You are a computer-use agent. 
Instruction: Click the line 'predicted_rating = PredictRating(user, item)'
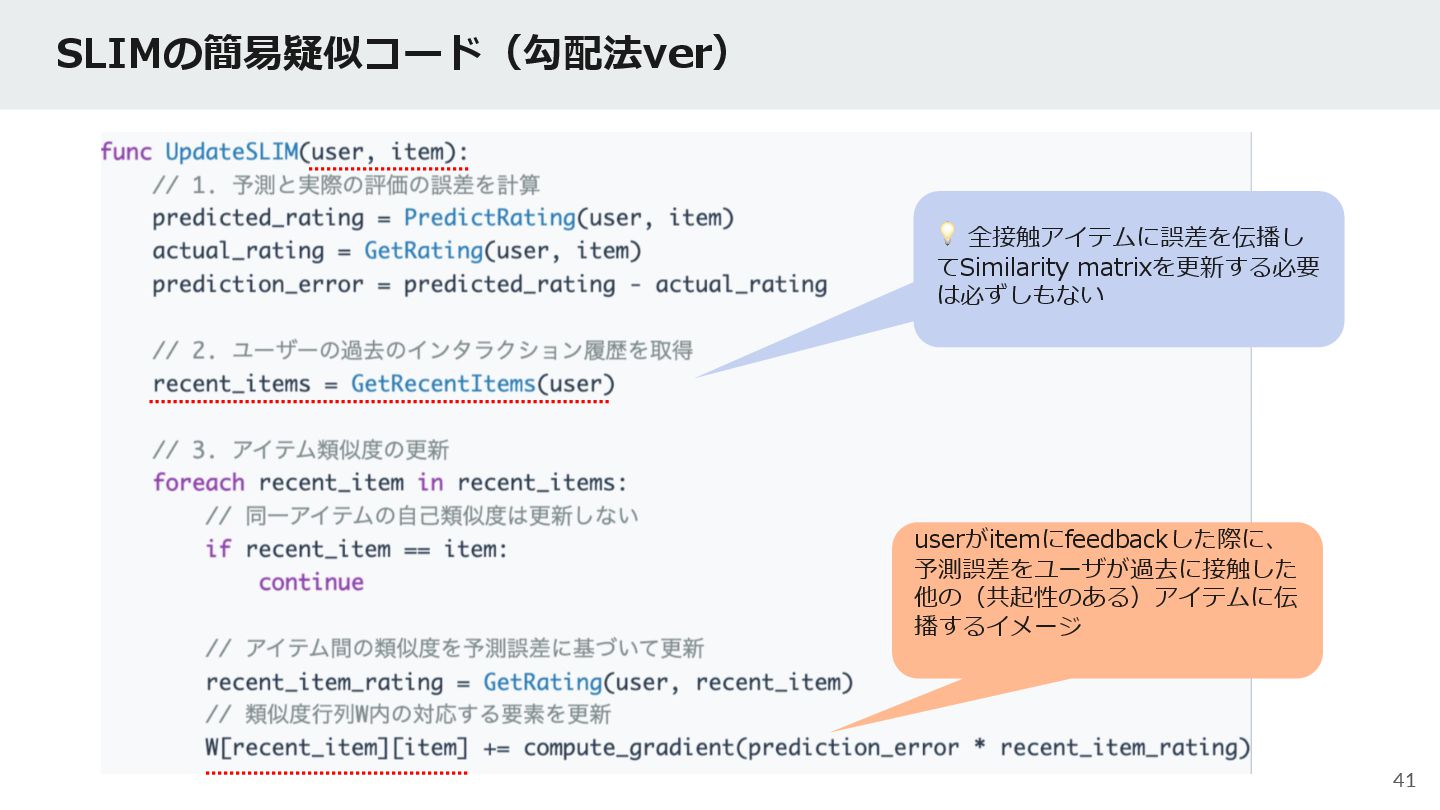point(443,218)
